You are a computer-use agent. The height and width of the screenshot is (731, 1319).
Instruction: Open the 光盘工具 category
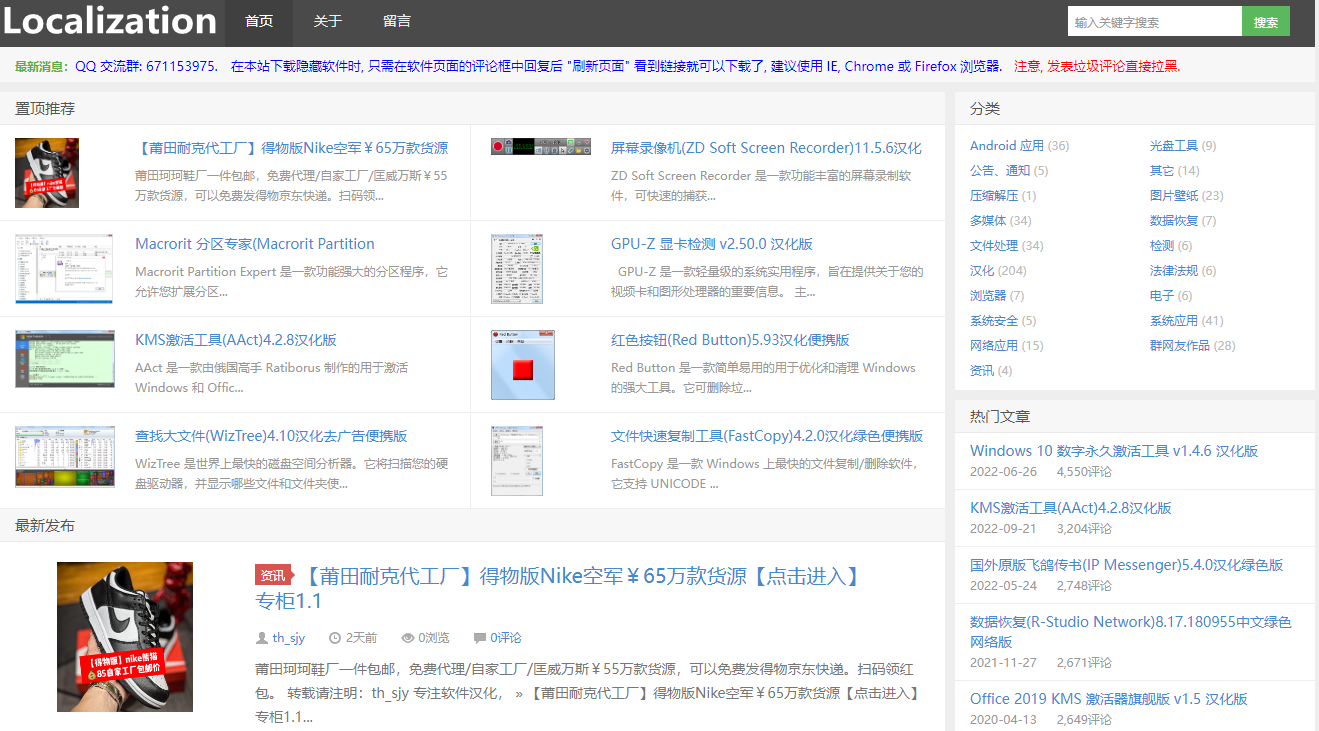[1174, 146]
